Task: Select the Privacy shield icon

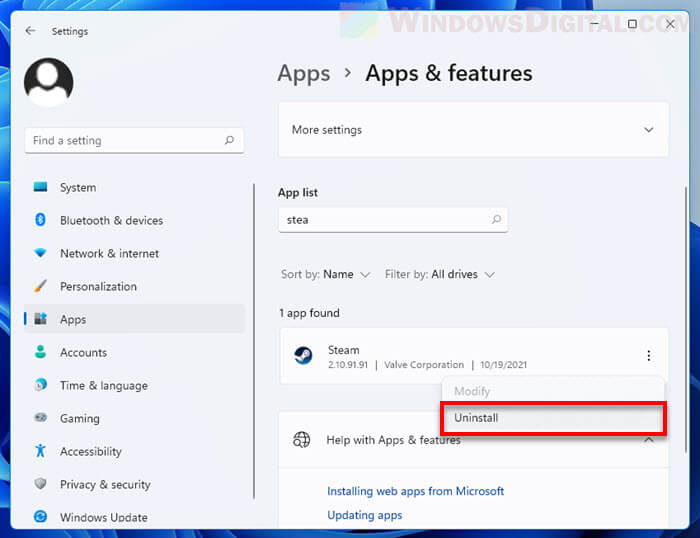Action: tap(40, 484)
